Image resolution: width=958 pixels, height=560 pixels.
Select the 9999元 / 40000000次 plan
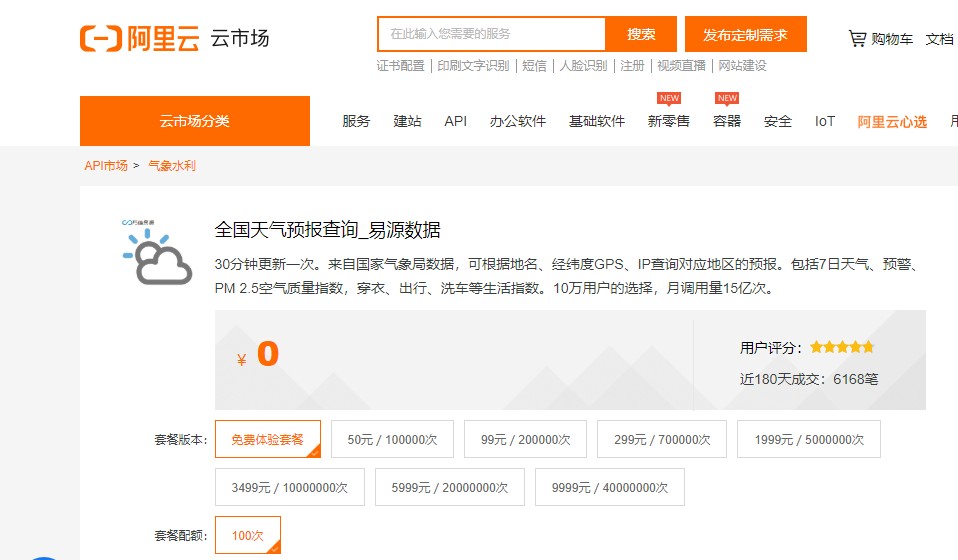click(x=610, y=487)
